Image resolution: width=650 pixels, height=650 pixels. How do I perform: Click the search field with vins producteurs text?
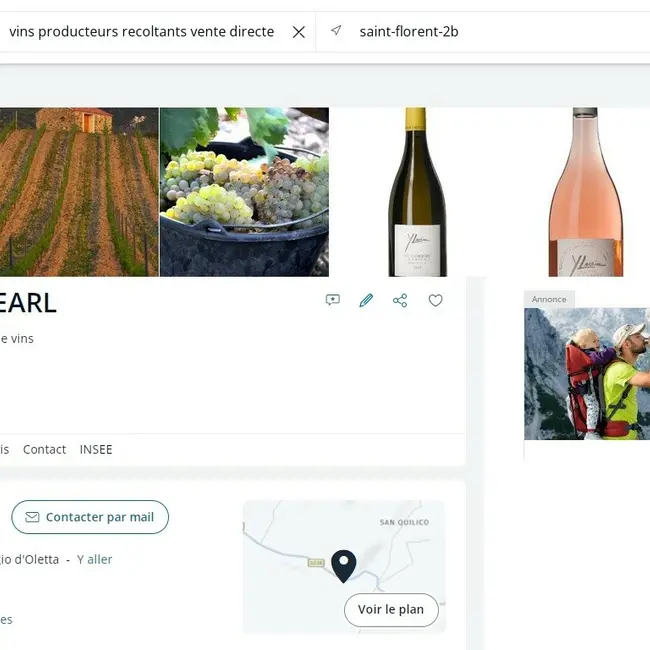141,32
